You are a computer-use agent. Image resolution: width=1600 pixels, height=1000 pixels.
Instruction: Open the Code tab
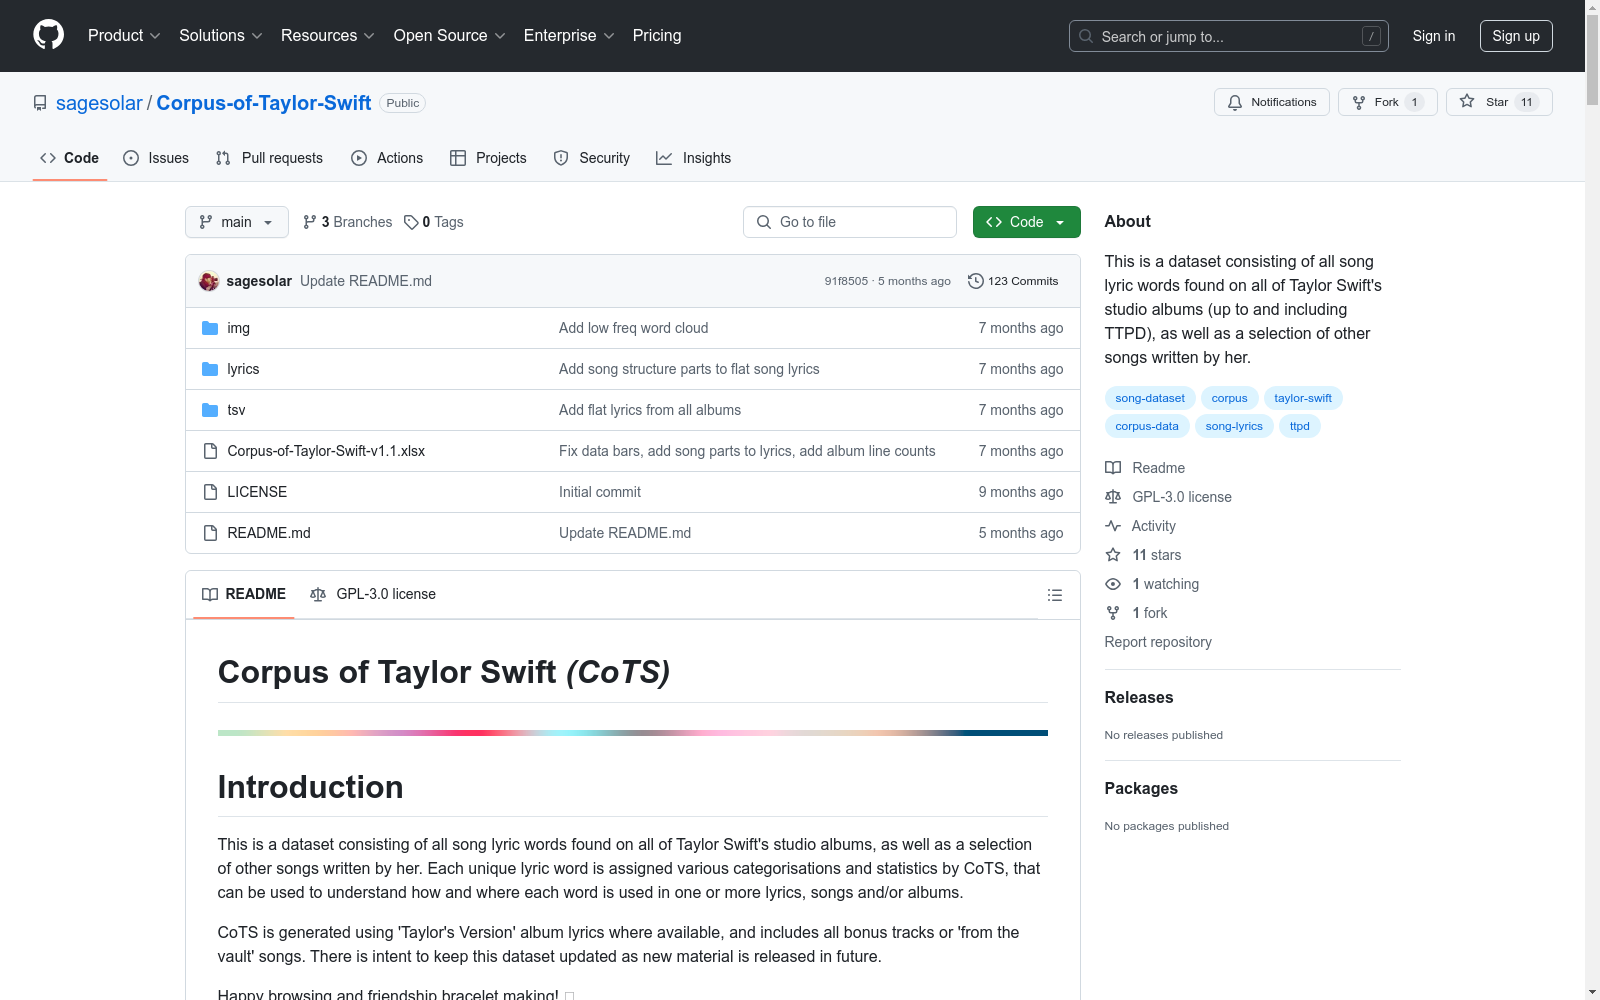pyautogui.click(x=69, y=158)
